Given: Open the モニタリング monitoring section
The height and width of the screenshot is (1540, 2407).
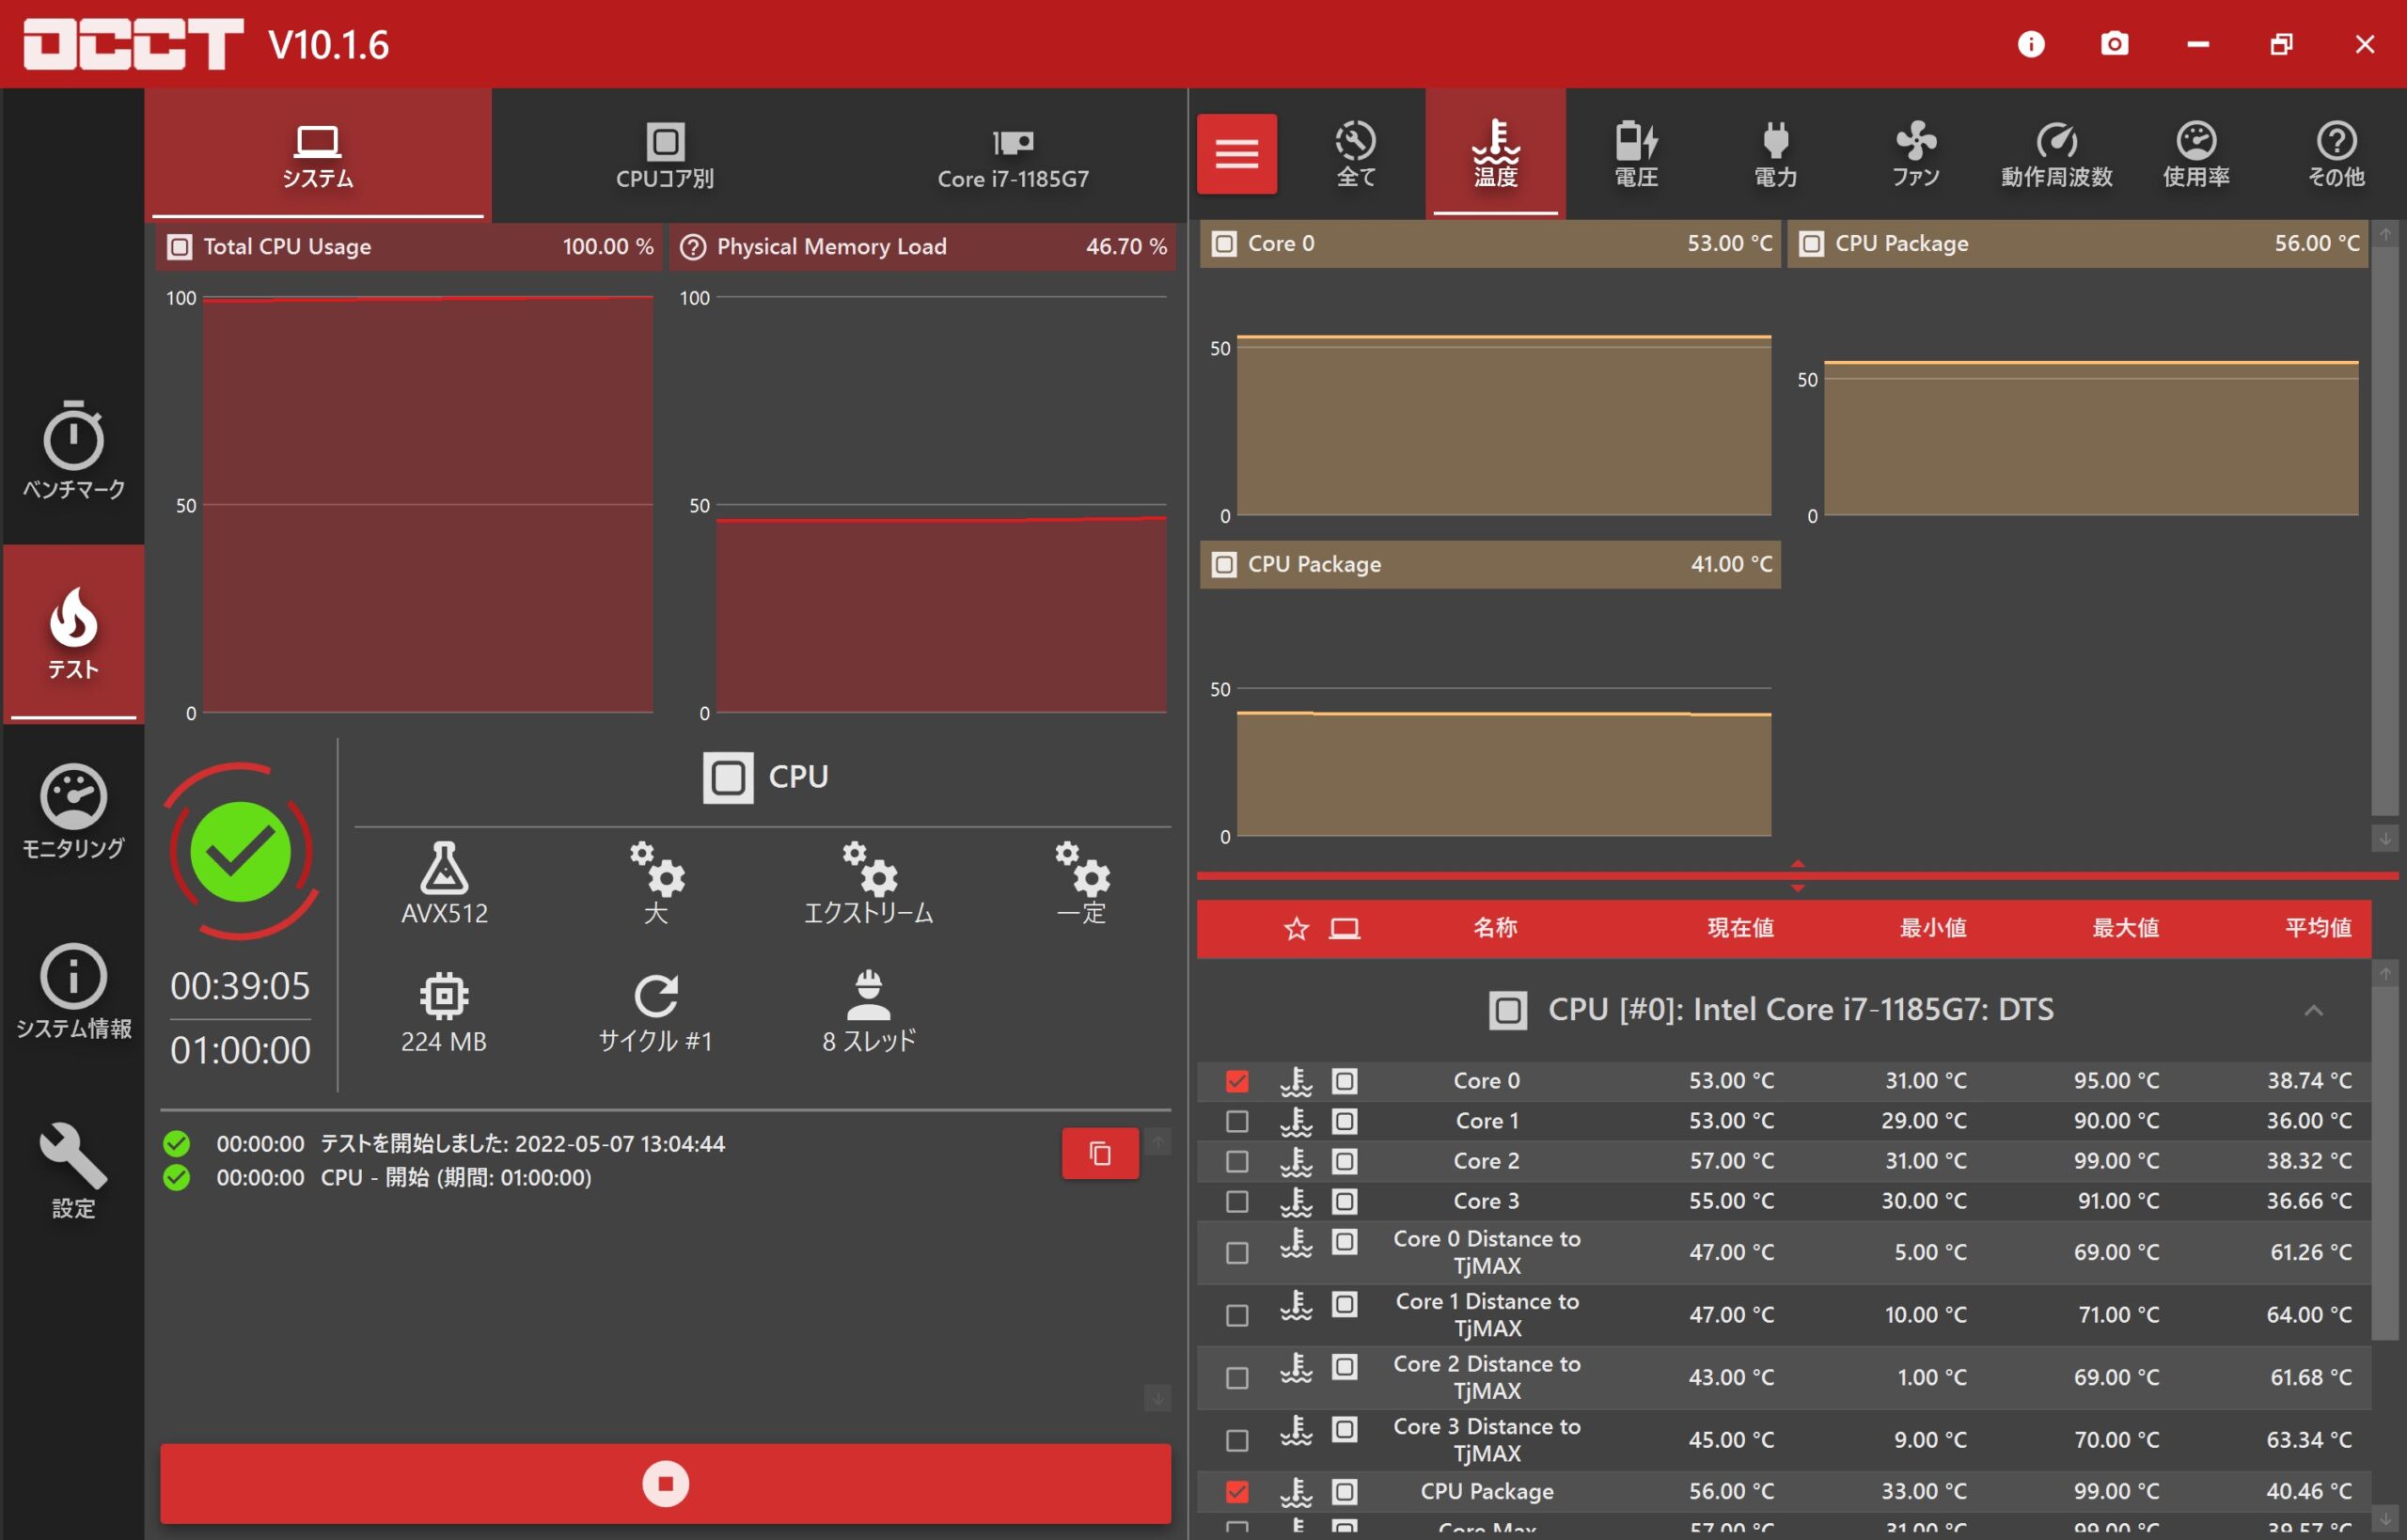Looking at the screenshot, I should [x=73, y=812].
